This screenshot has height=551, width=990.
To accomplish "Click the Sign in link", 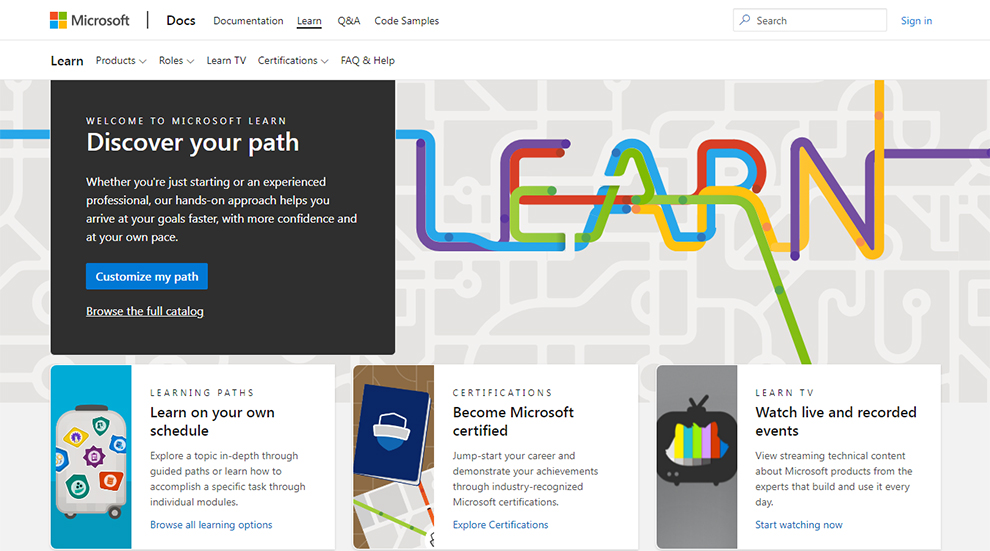I will pyautogui.click(x=916, y=21).
